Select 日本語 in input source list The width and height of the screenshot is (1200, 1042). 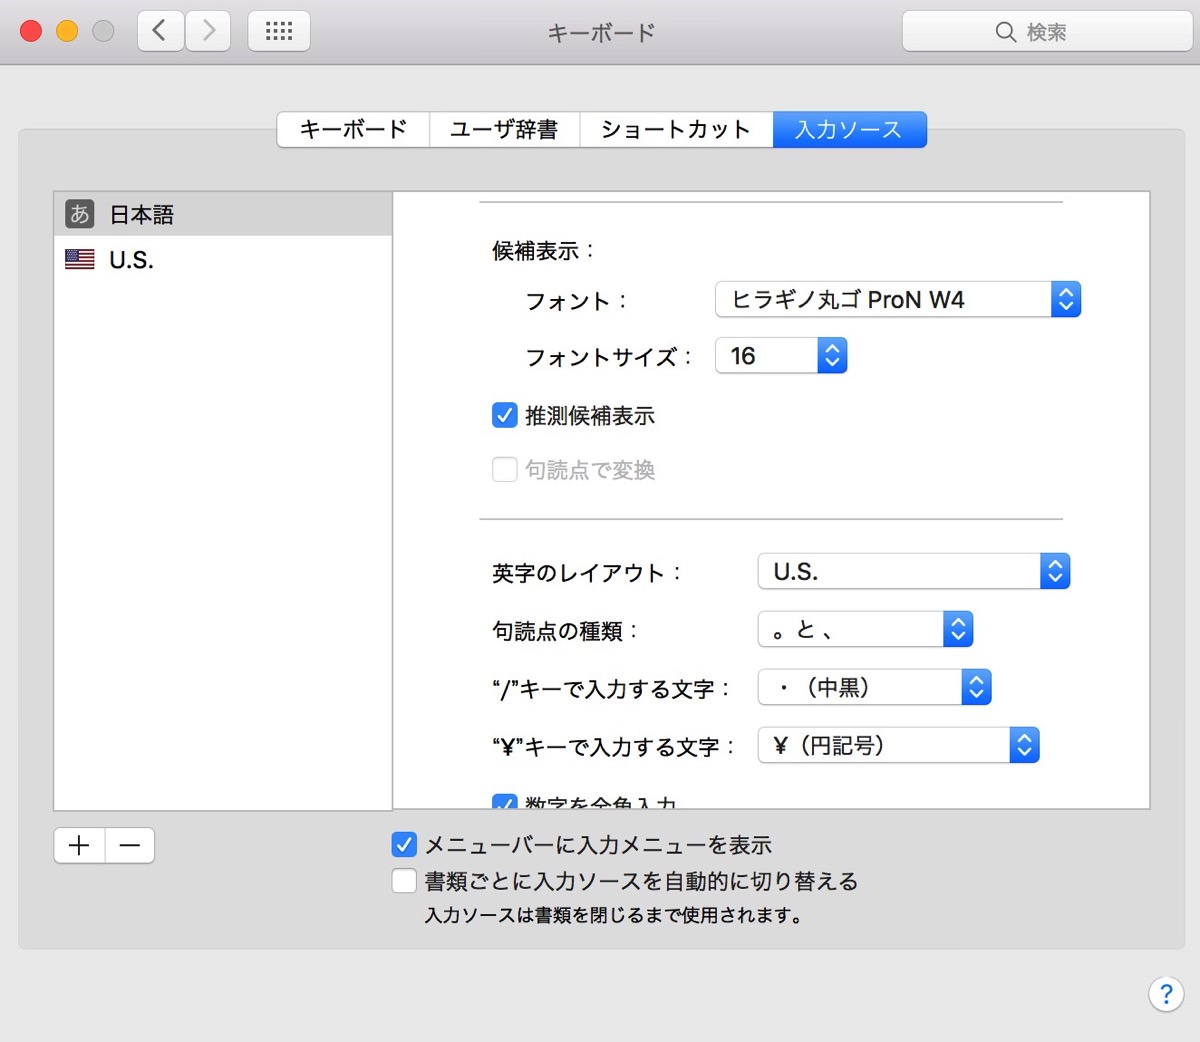[x=223, y=214]
